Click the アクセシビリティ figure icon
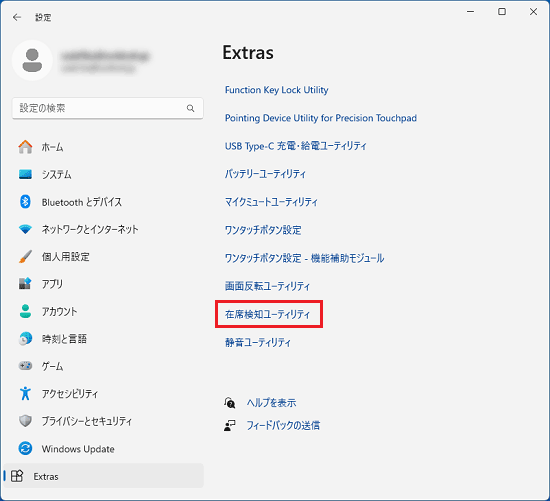Screen dimensions: 550x501 (25, 393)
